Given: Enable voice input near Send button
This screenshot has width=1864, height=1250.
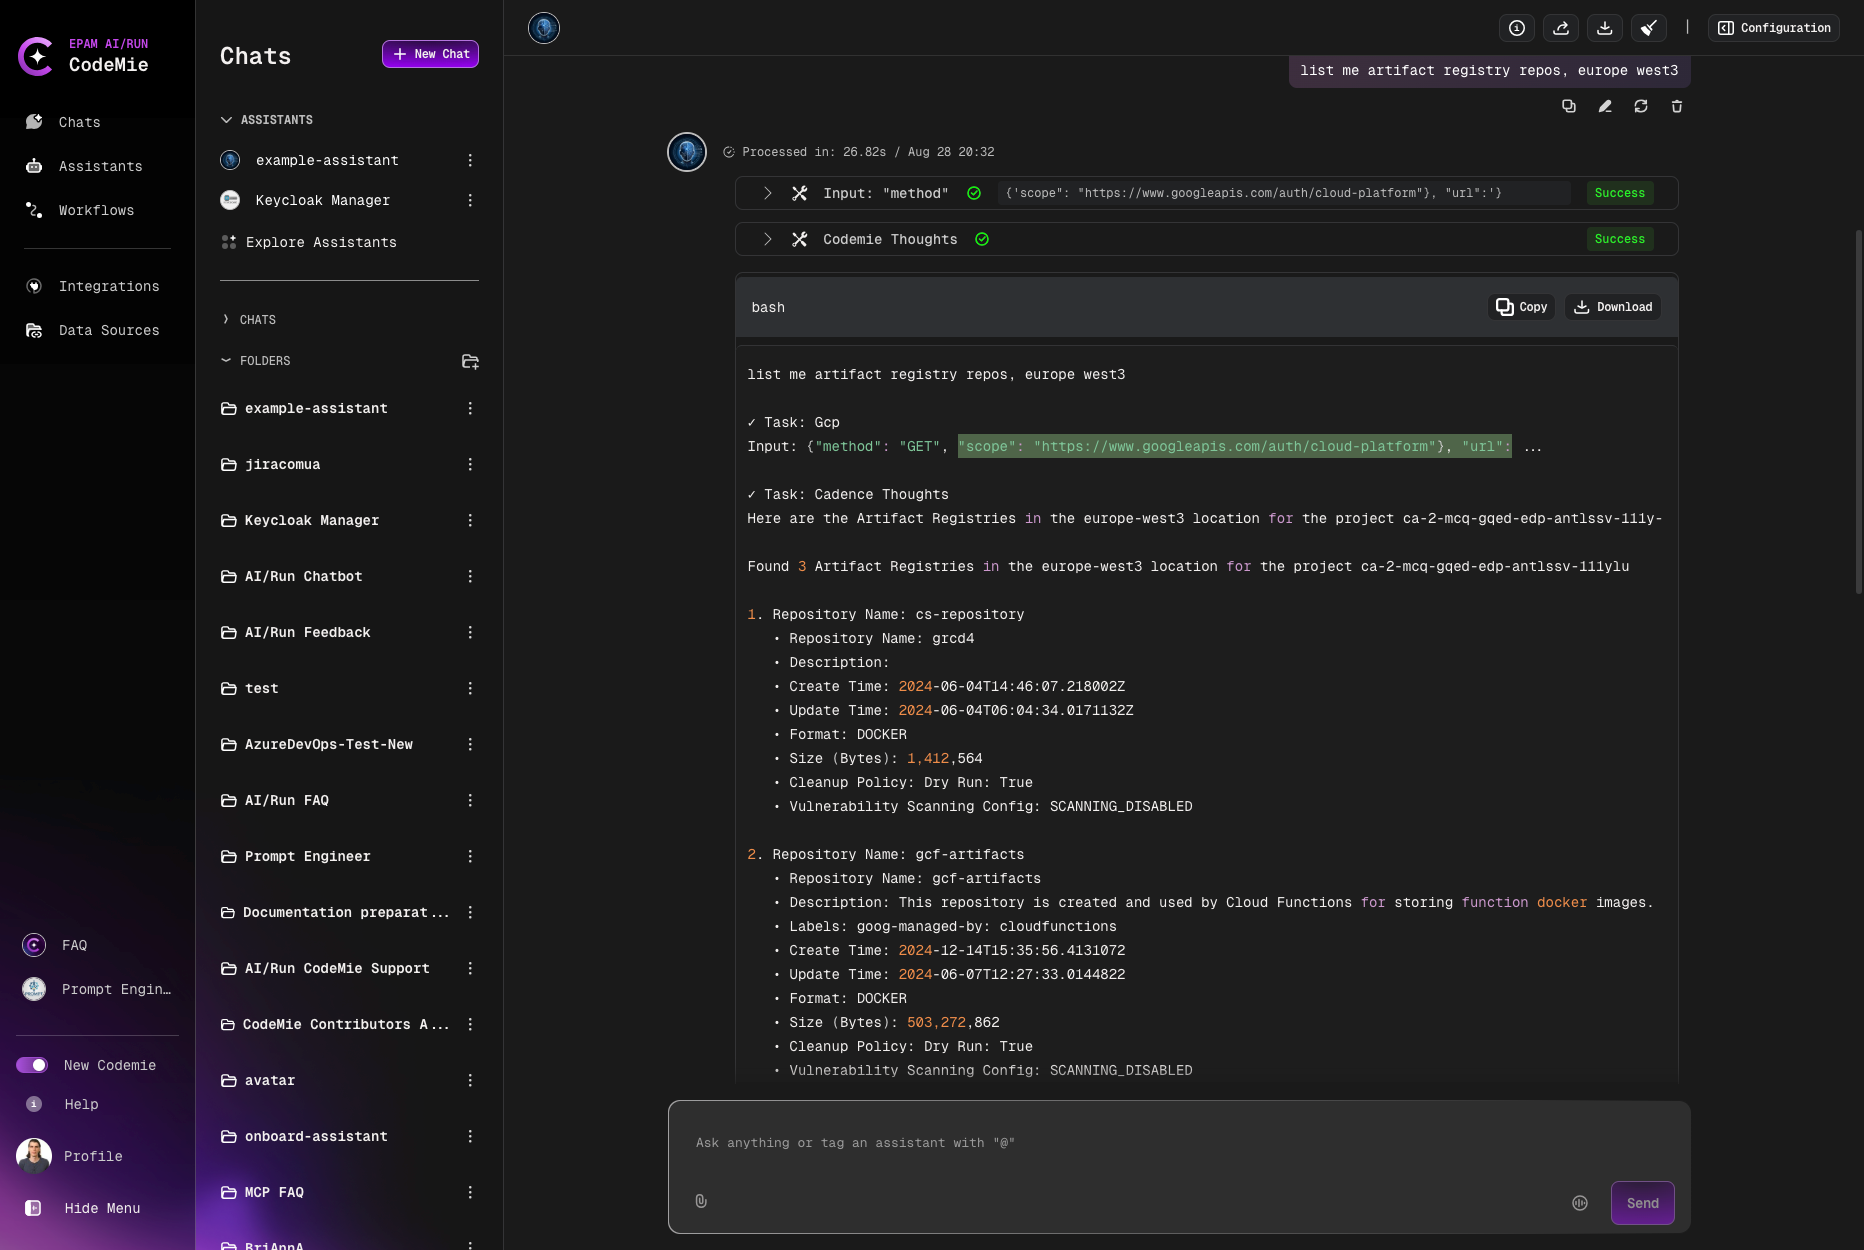Looking at the screenshot, I should [1580, 1203].
